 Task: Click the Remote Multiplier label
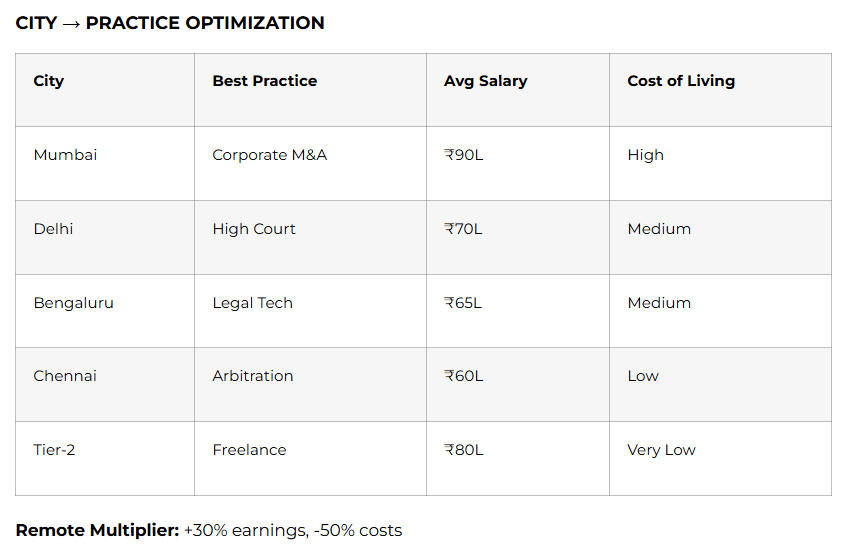click(97, 530)
